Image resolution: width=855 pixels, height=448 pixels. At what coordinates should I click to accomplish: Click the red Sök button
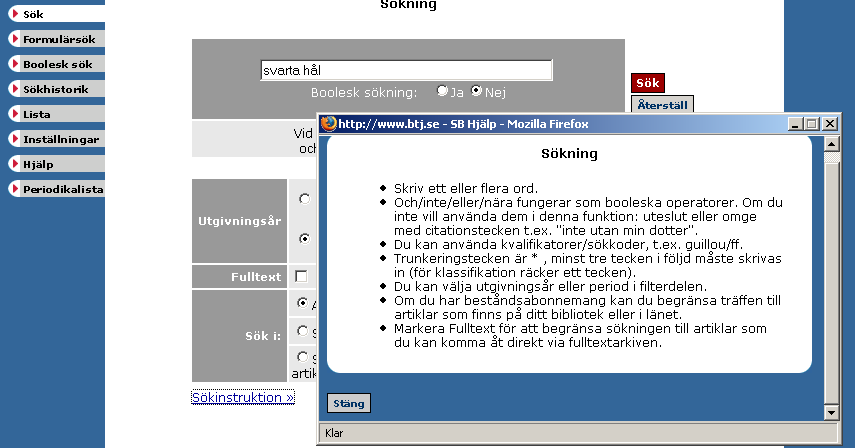click(x=648, y=83)
